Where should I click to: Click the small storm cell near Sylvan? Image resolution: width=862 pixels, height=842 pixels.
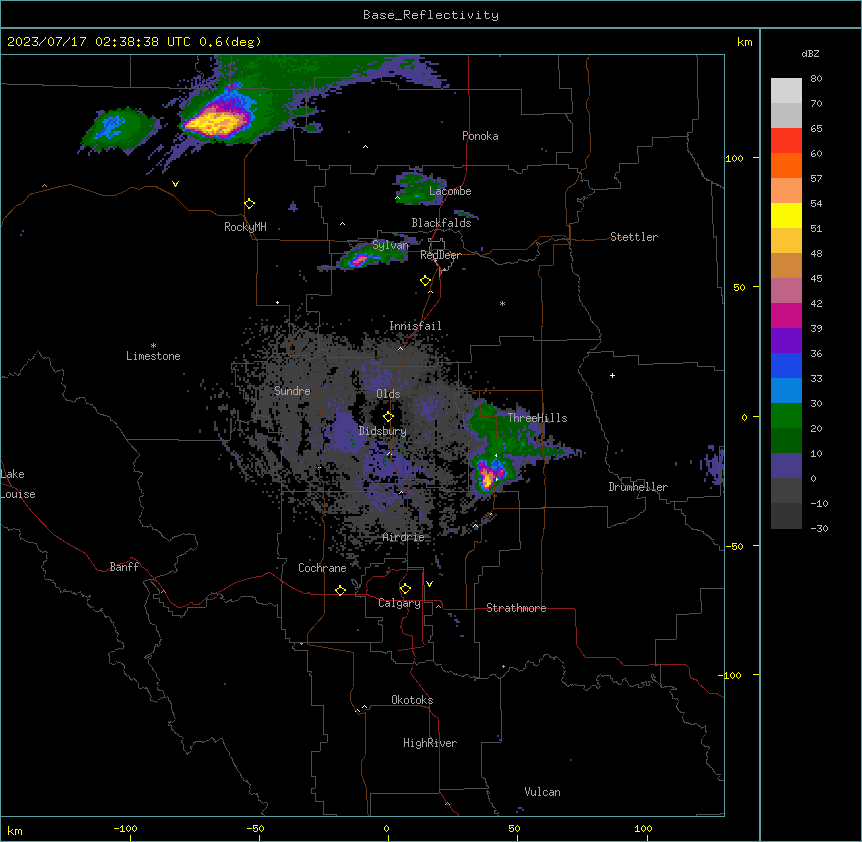coord(359,259)
